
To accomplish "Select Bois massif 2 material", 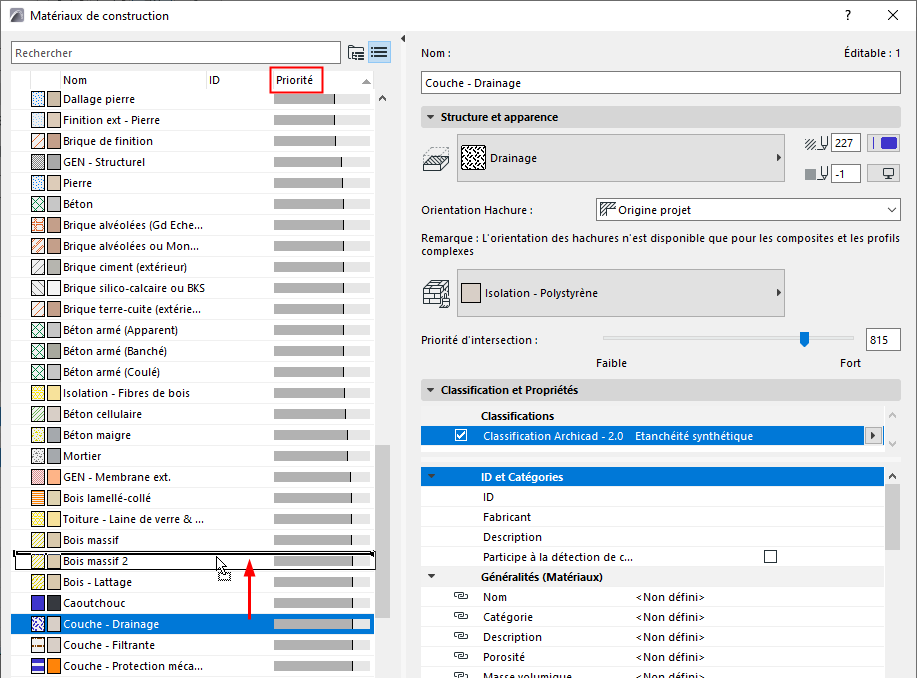I will pos(192,561).
